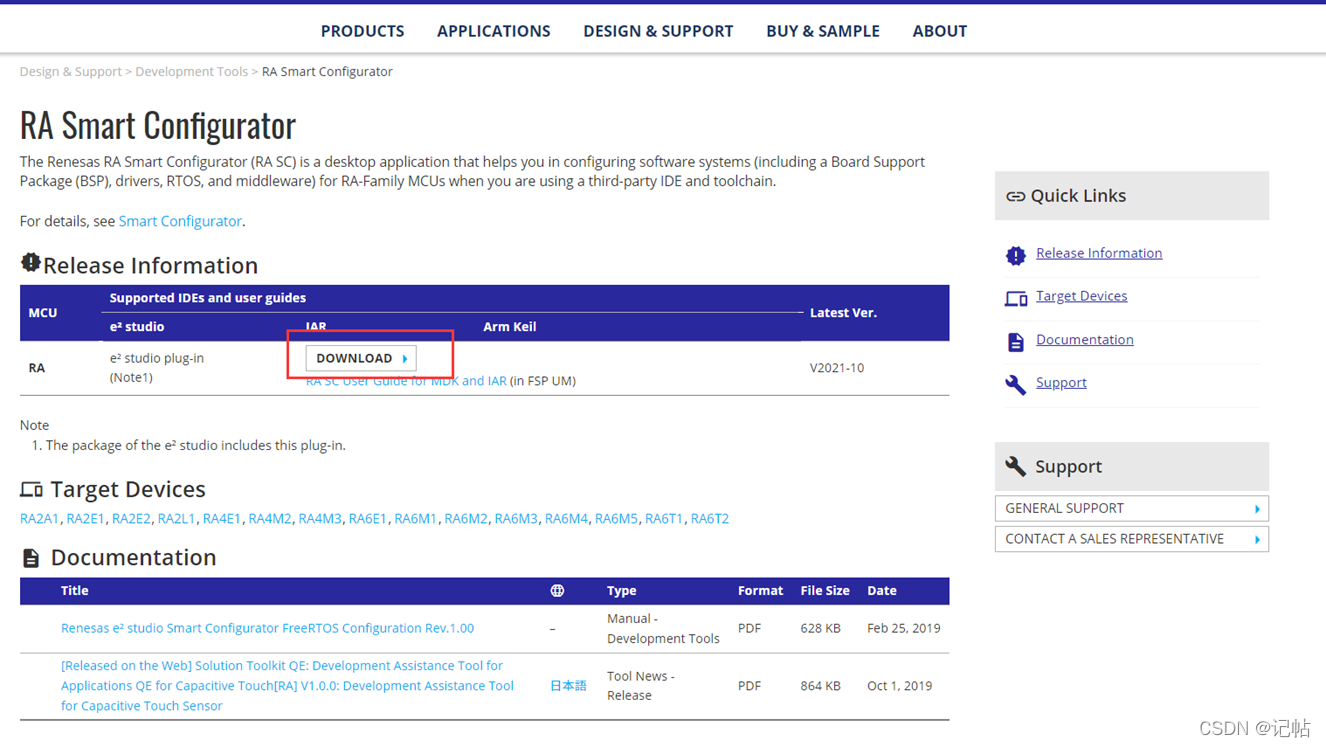Image resolution: width=1326 pixels, height=747 pixels.
Task: Open Release Information quick link
Action: [x=1099, y=253]
